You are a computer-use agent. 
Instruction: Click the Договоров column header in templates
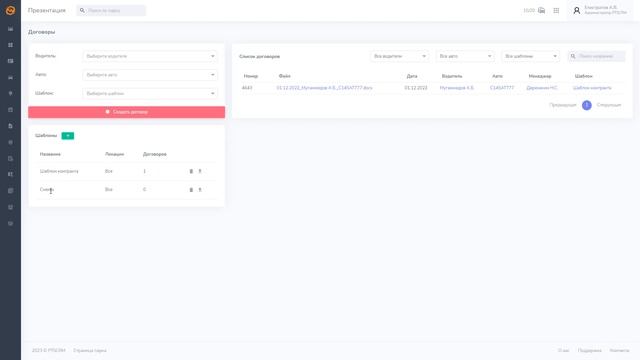pos(155,154)
